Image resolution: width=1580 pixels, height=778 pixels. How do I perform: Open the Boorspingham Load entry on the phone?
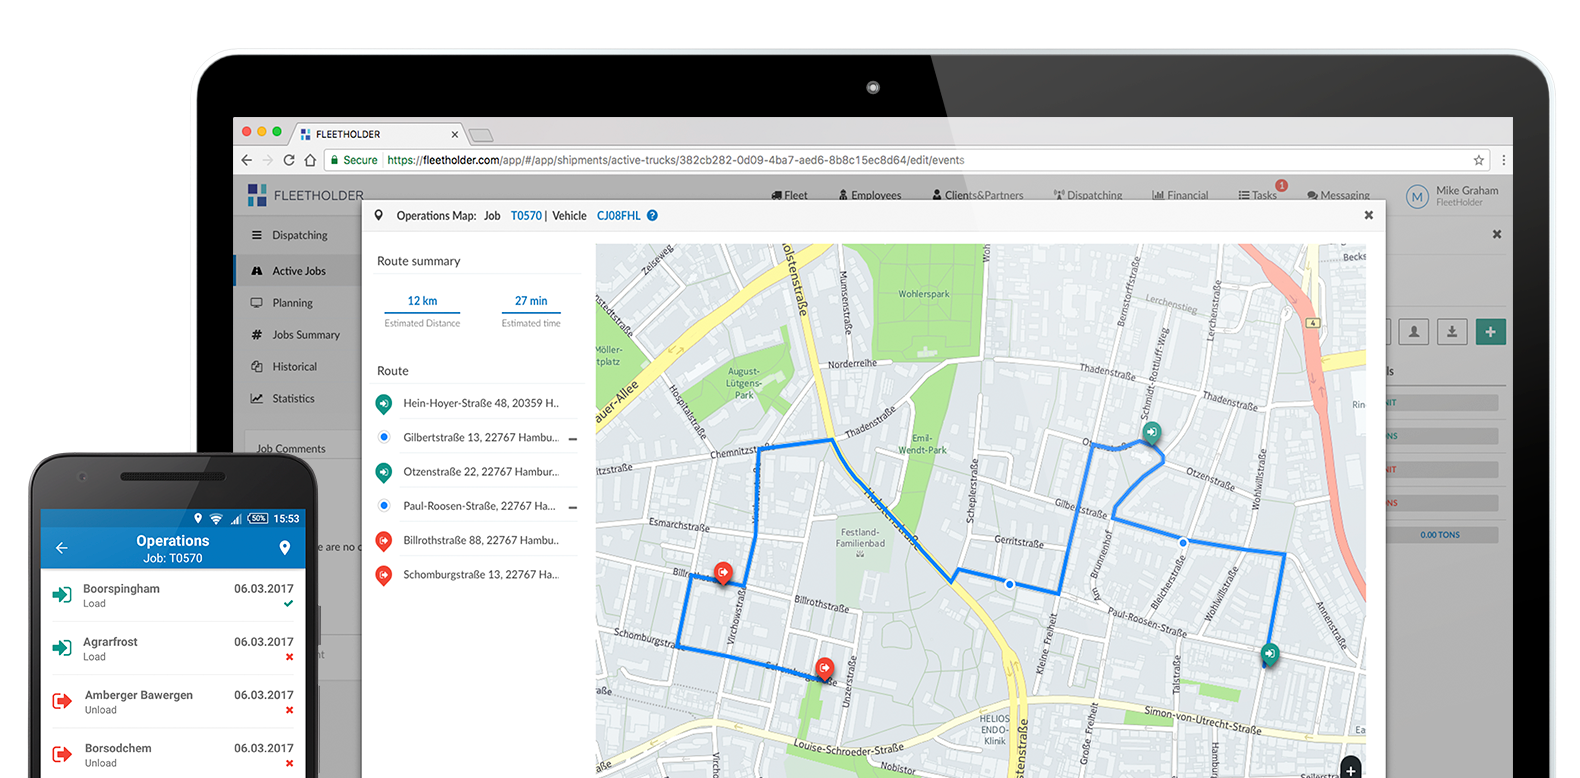point(173,595)
